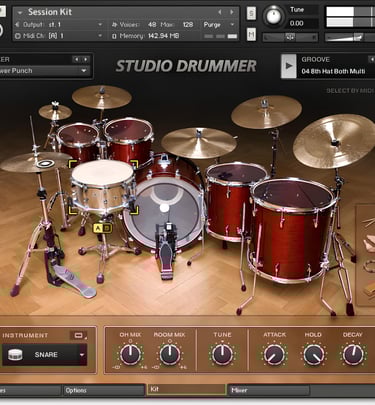
Task: Click the small view icon beside INSTRUMENT label
Action: (x=78, y=335)
